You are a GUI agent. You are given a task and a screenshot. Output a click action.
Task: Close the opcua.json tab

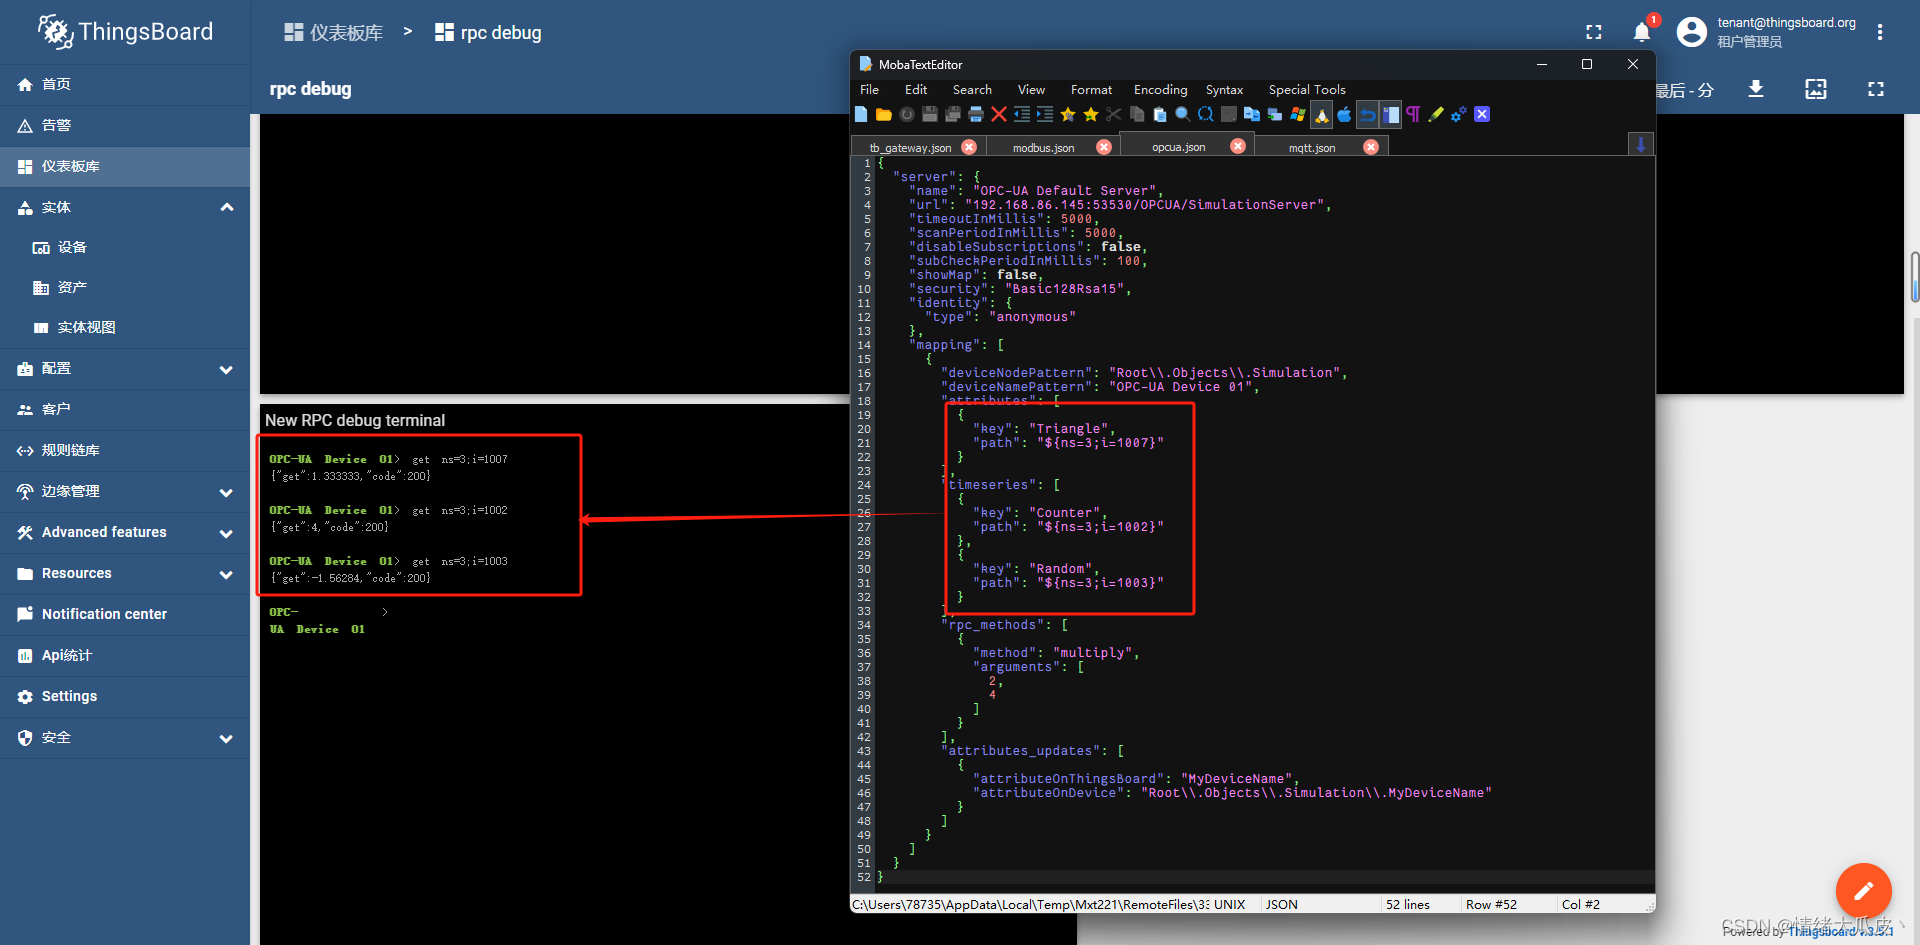click(x=1238, y=146)
